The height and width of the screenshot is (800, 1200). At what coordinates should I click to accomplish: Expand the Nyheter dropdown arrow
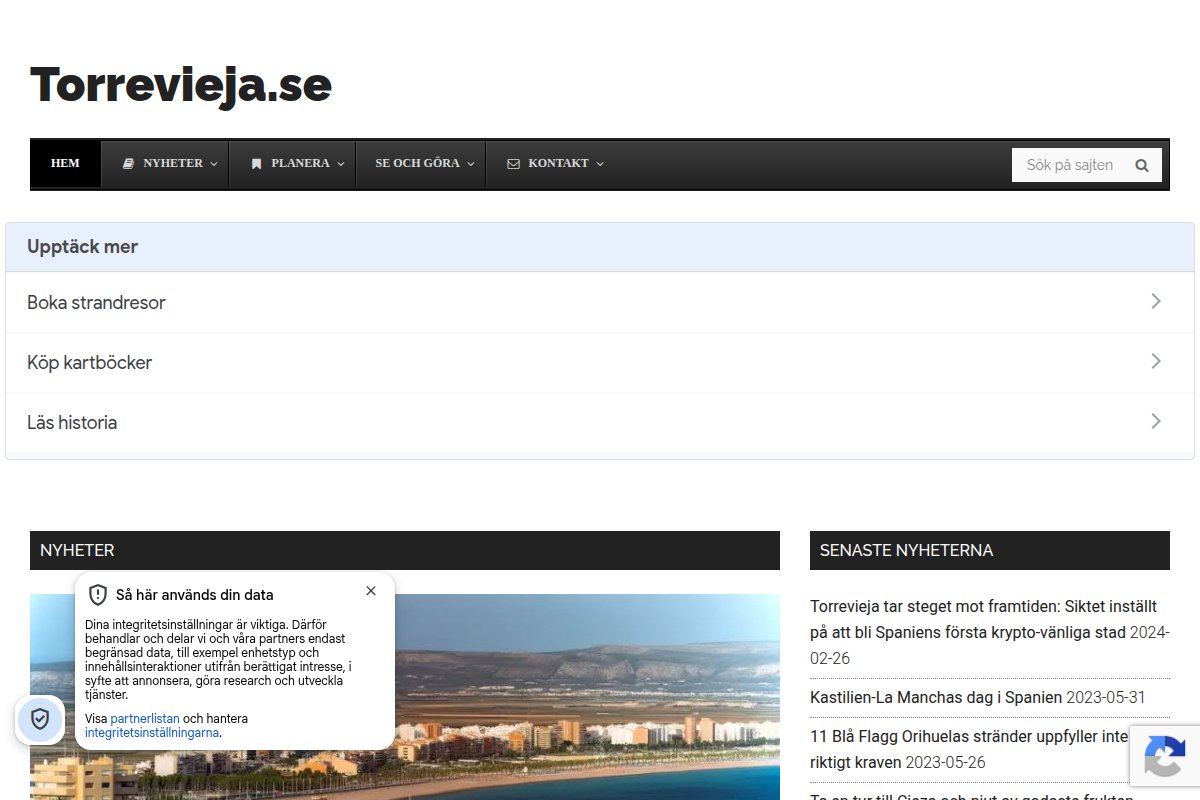point(213,164)
